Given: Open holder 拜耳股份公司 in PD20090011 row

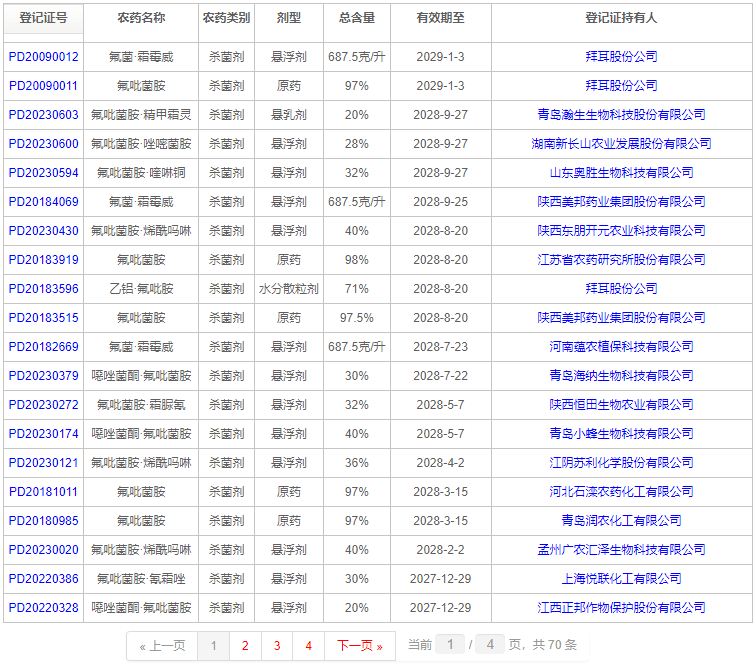Looking at the screenshot, I should [621, 86].
